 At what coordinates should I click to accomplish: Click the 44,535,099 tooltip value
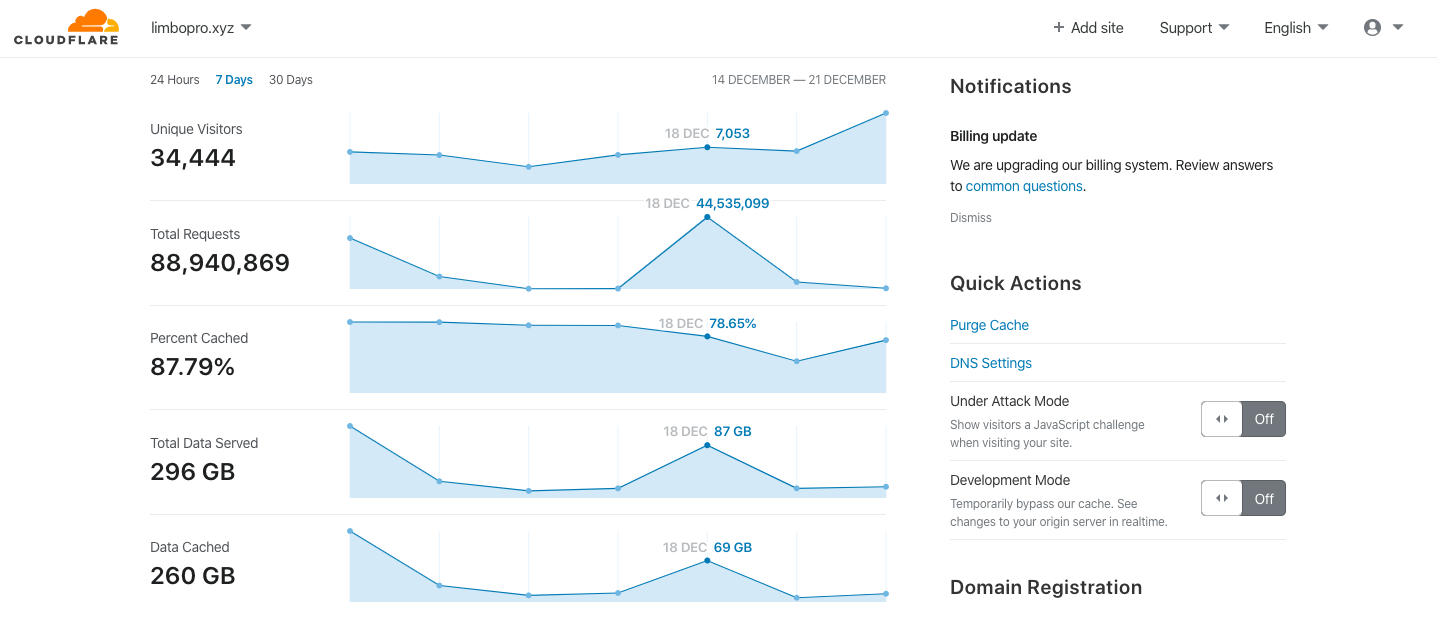click(733, 204)
